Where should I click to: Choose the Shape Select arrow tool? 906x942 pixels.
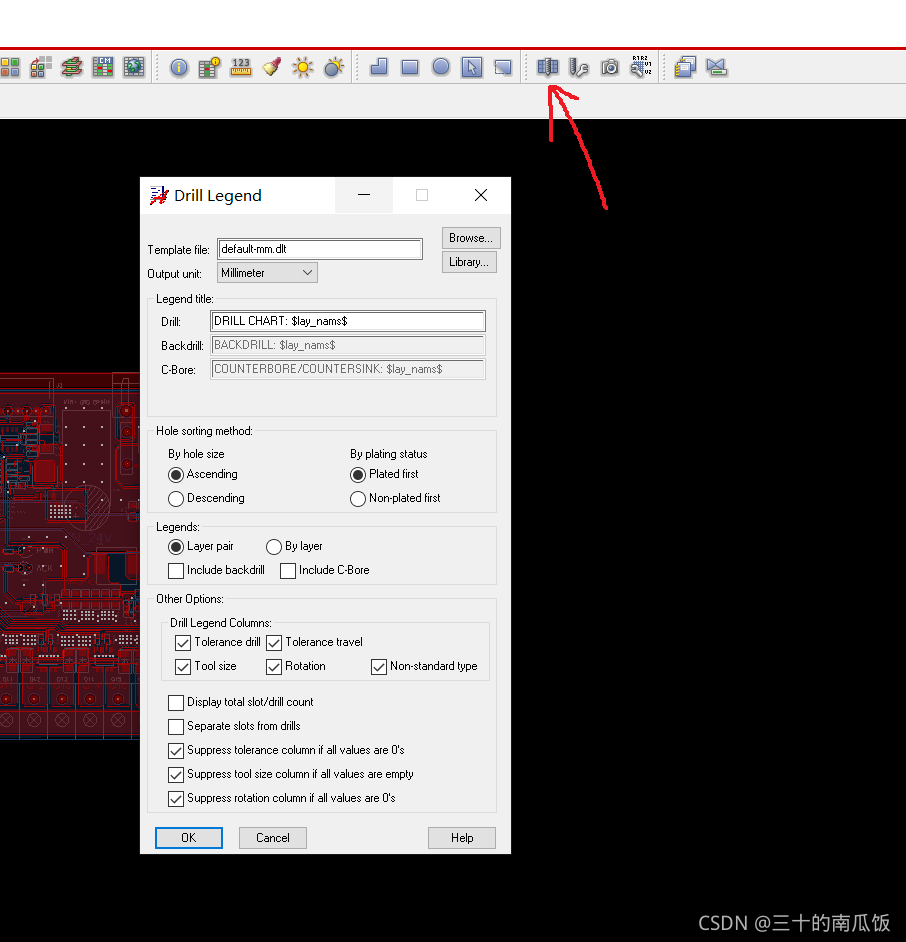pos(472,67)
